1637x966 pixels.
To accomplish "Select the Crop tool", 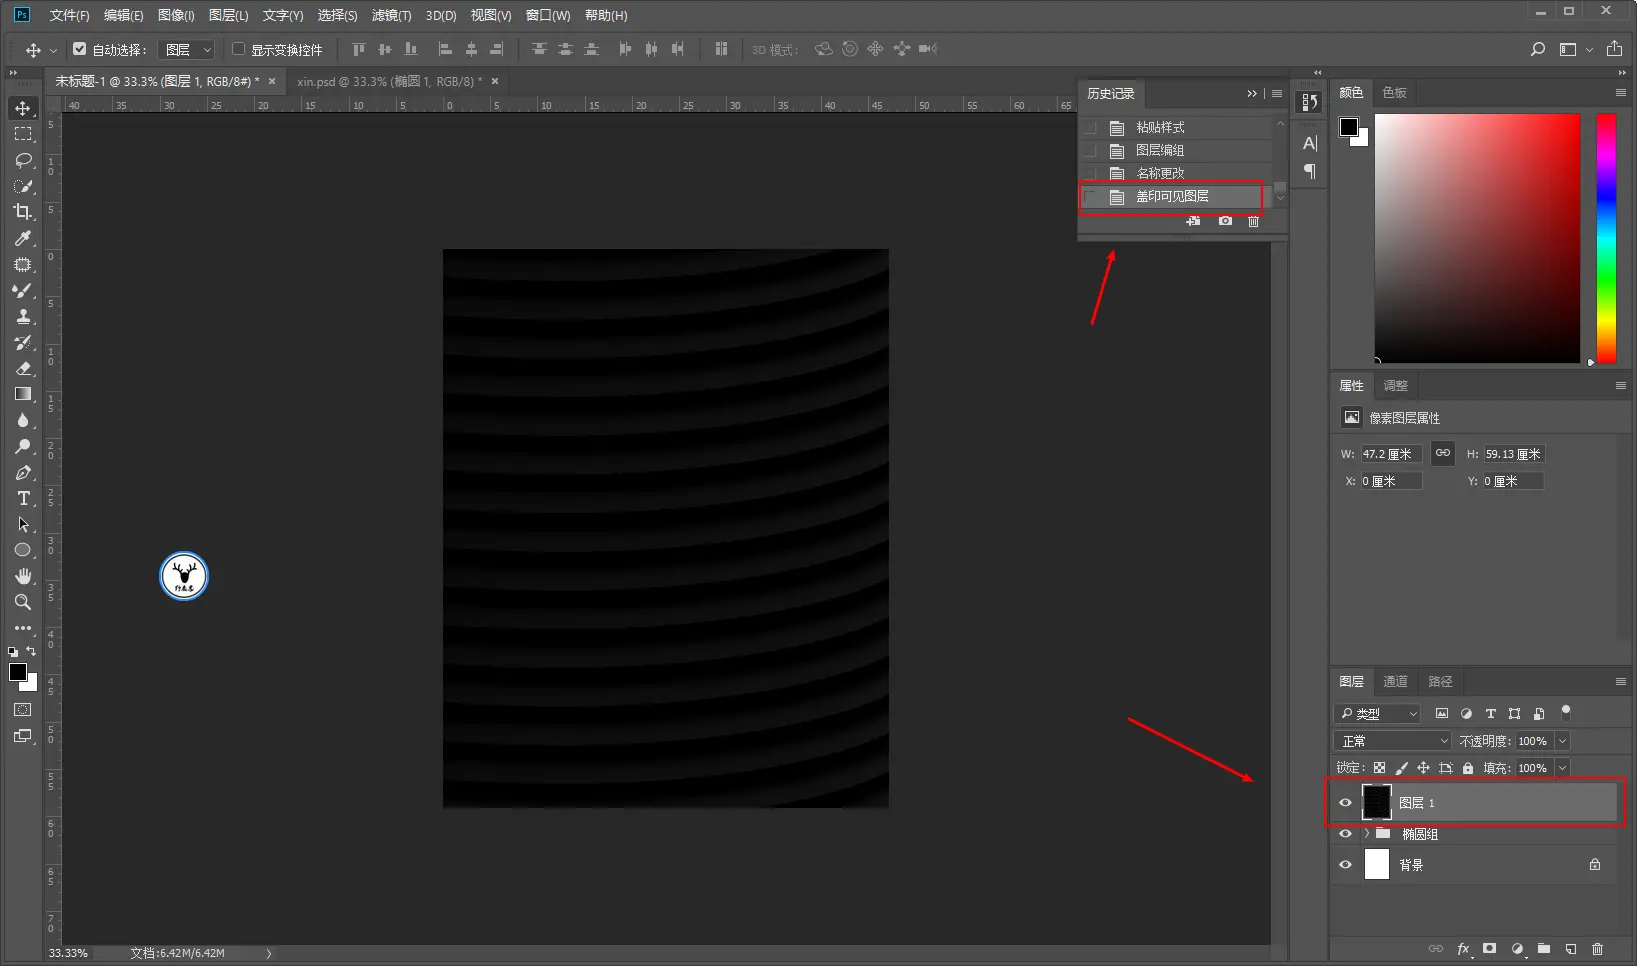I will coord(22,212).
